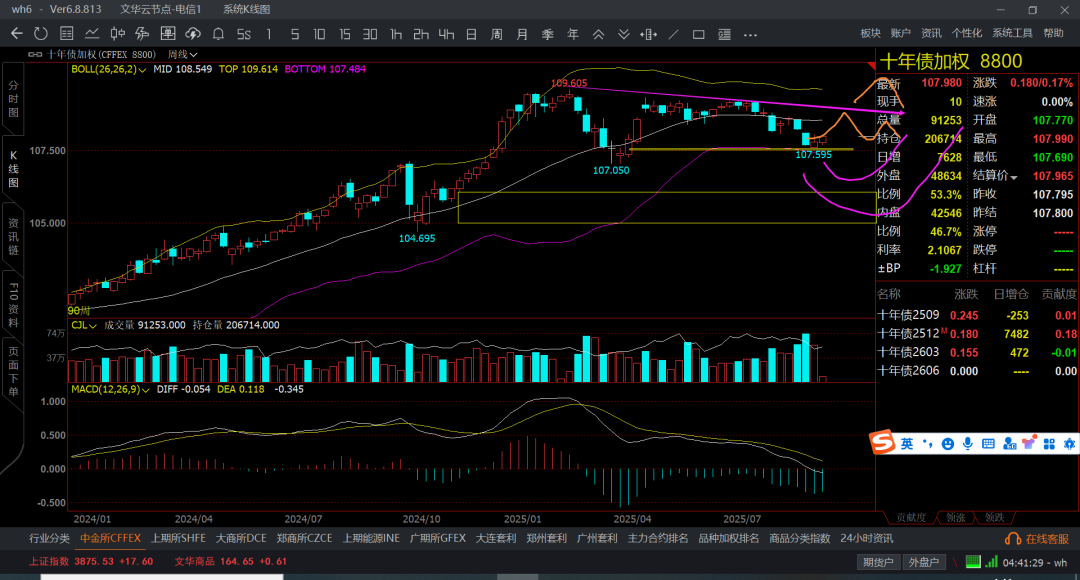
Task: Open 在线客服 online support
Action: click(x=1037, y=539)
